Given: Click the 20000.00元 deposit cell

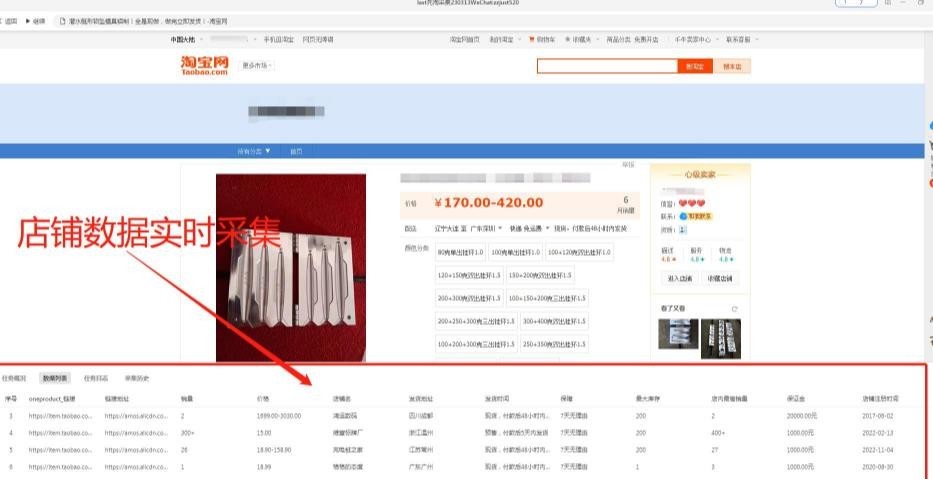Looking at the screenshot, I should click(801, 416).
